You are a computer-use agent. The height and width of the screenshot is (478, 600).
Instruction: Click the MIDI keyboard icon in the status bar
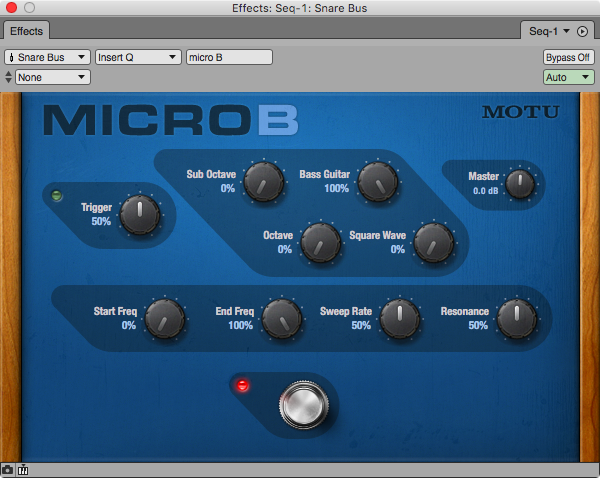point(23,470)
